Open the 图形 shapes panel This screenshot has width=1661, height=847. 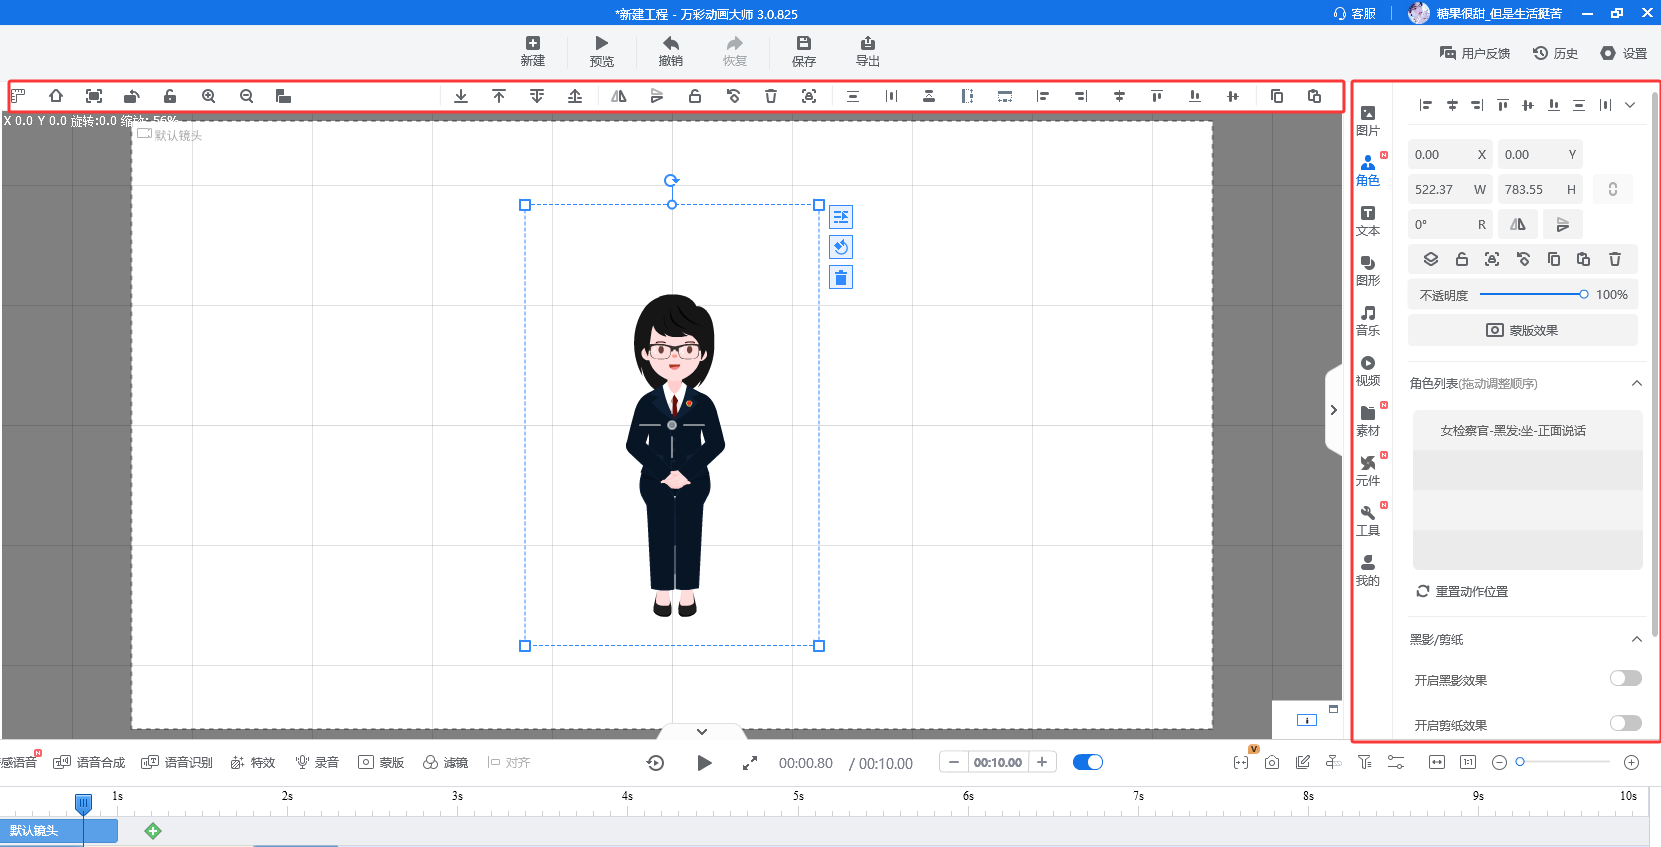pyautogui.click(x=1367, y=270)
